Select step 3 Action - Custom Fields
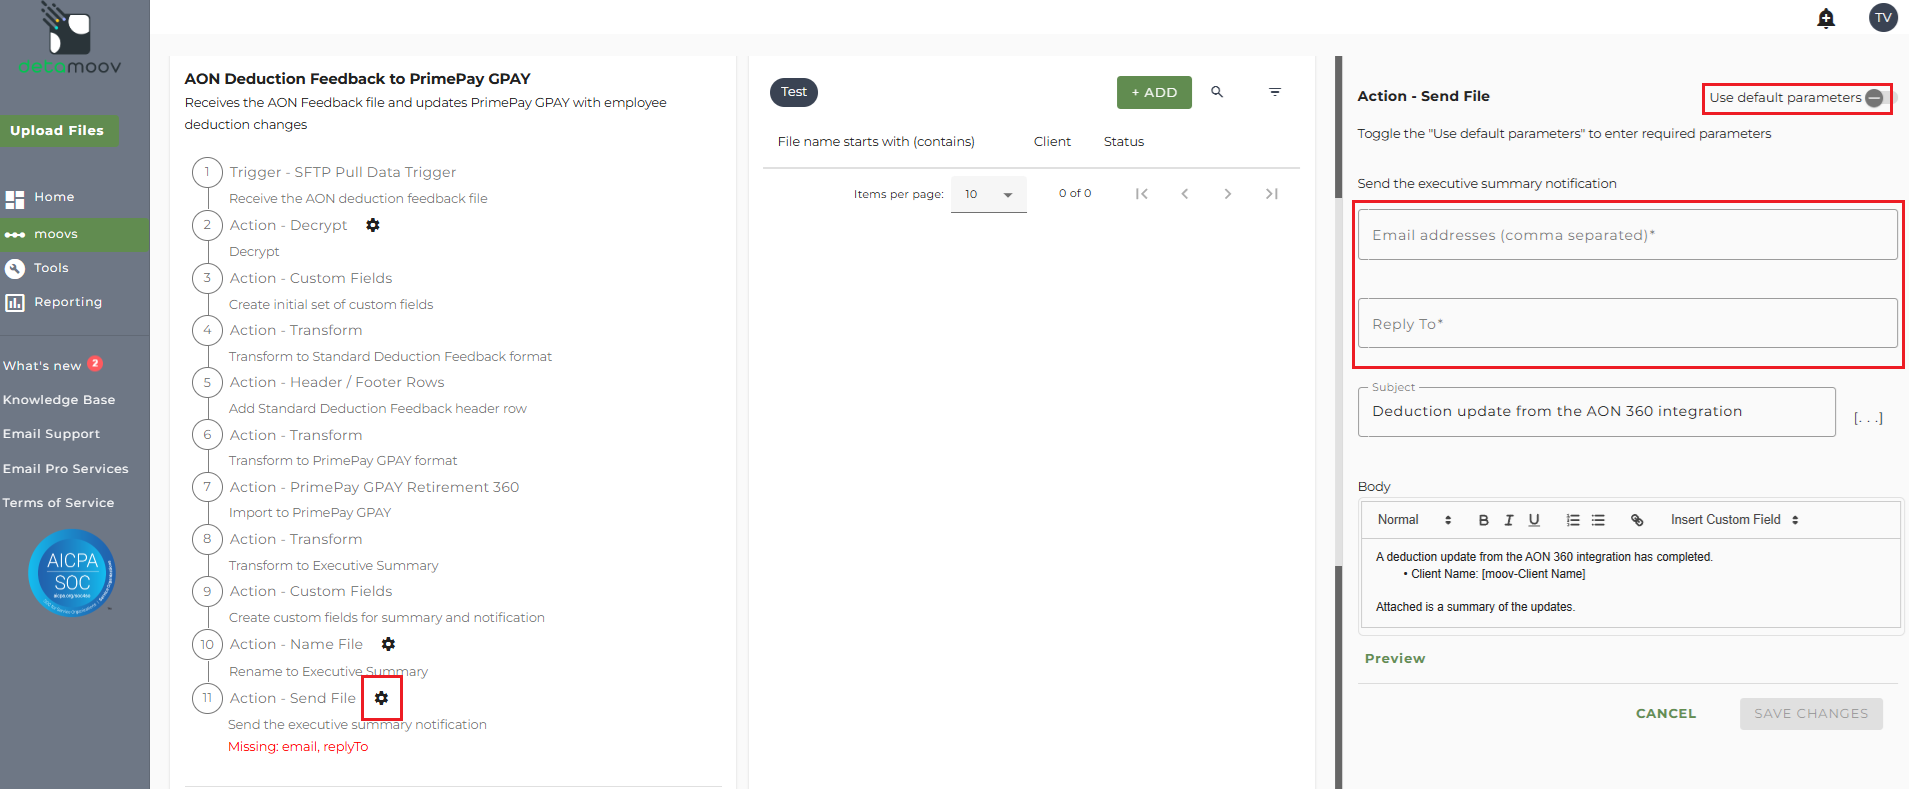This screenshot has height=789, width=1909. pyautogui.click(x=311, y=278)
